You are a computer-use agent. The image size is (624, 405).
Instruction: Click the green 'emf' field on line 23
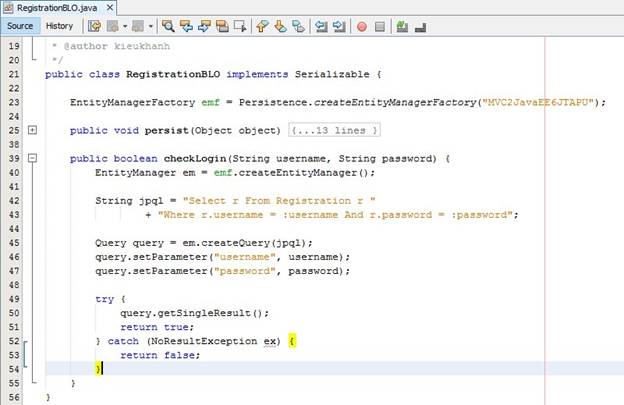tap(211, 102)
